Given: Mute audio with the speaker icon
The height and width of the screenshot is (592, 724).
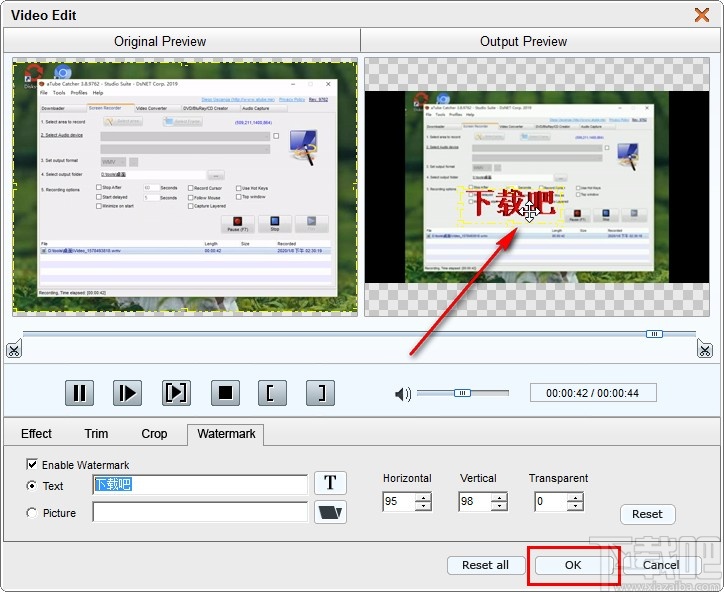Looking at the screenshot, I should 403,394.
